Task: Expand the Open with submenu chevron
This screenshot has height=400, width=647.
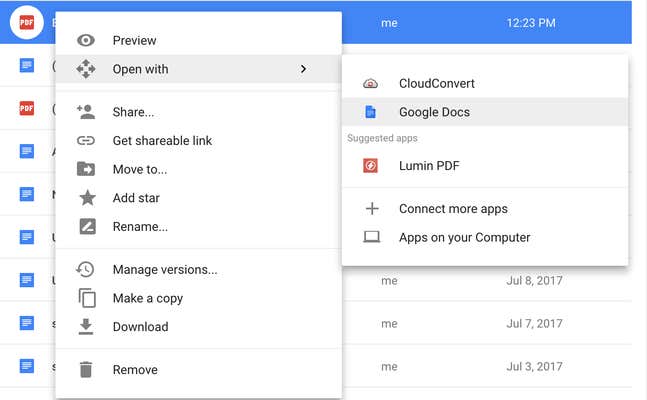Action: pyautogui.click(x=303, y=69)
